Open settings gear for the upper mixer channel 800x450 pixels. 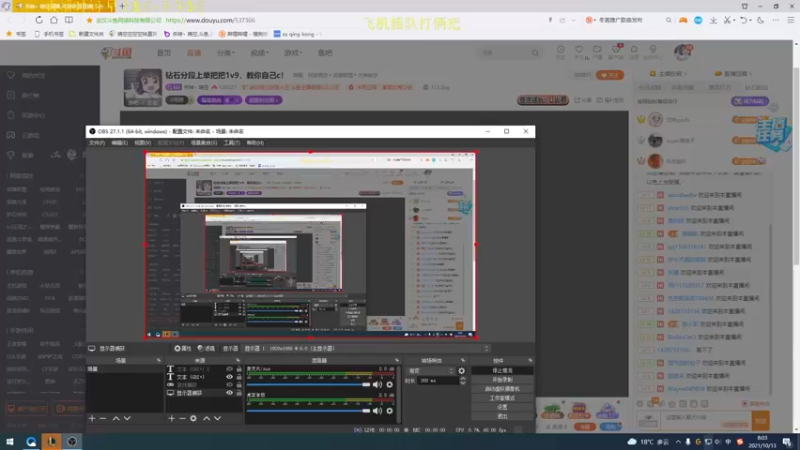[x=389, y=385]
